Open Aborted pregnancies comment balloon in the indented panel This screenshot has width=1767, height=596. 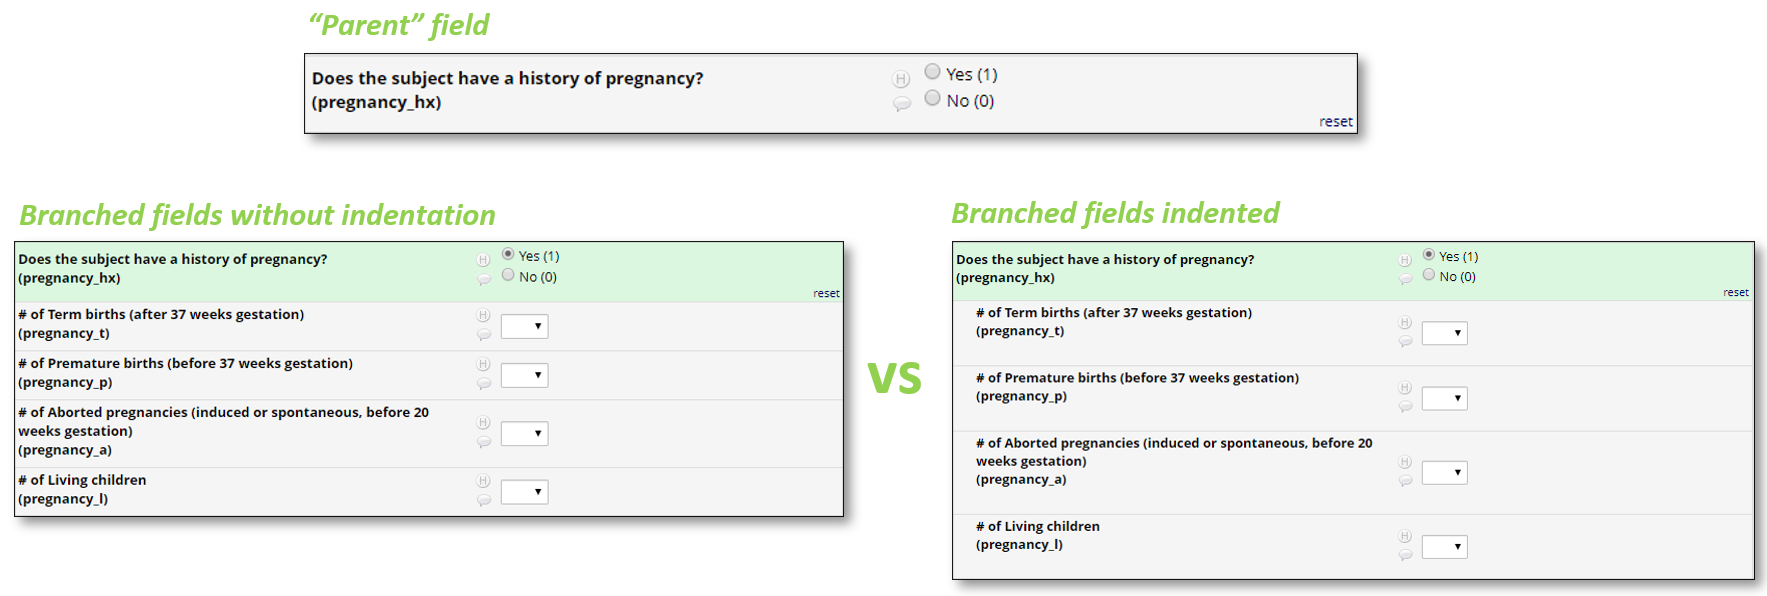[x=1405, y=481]
